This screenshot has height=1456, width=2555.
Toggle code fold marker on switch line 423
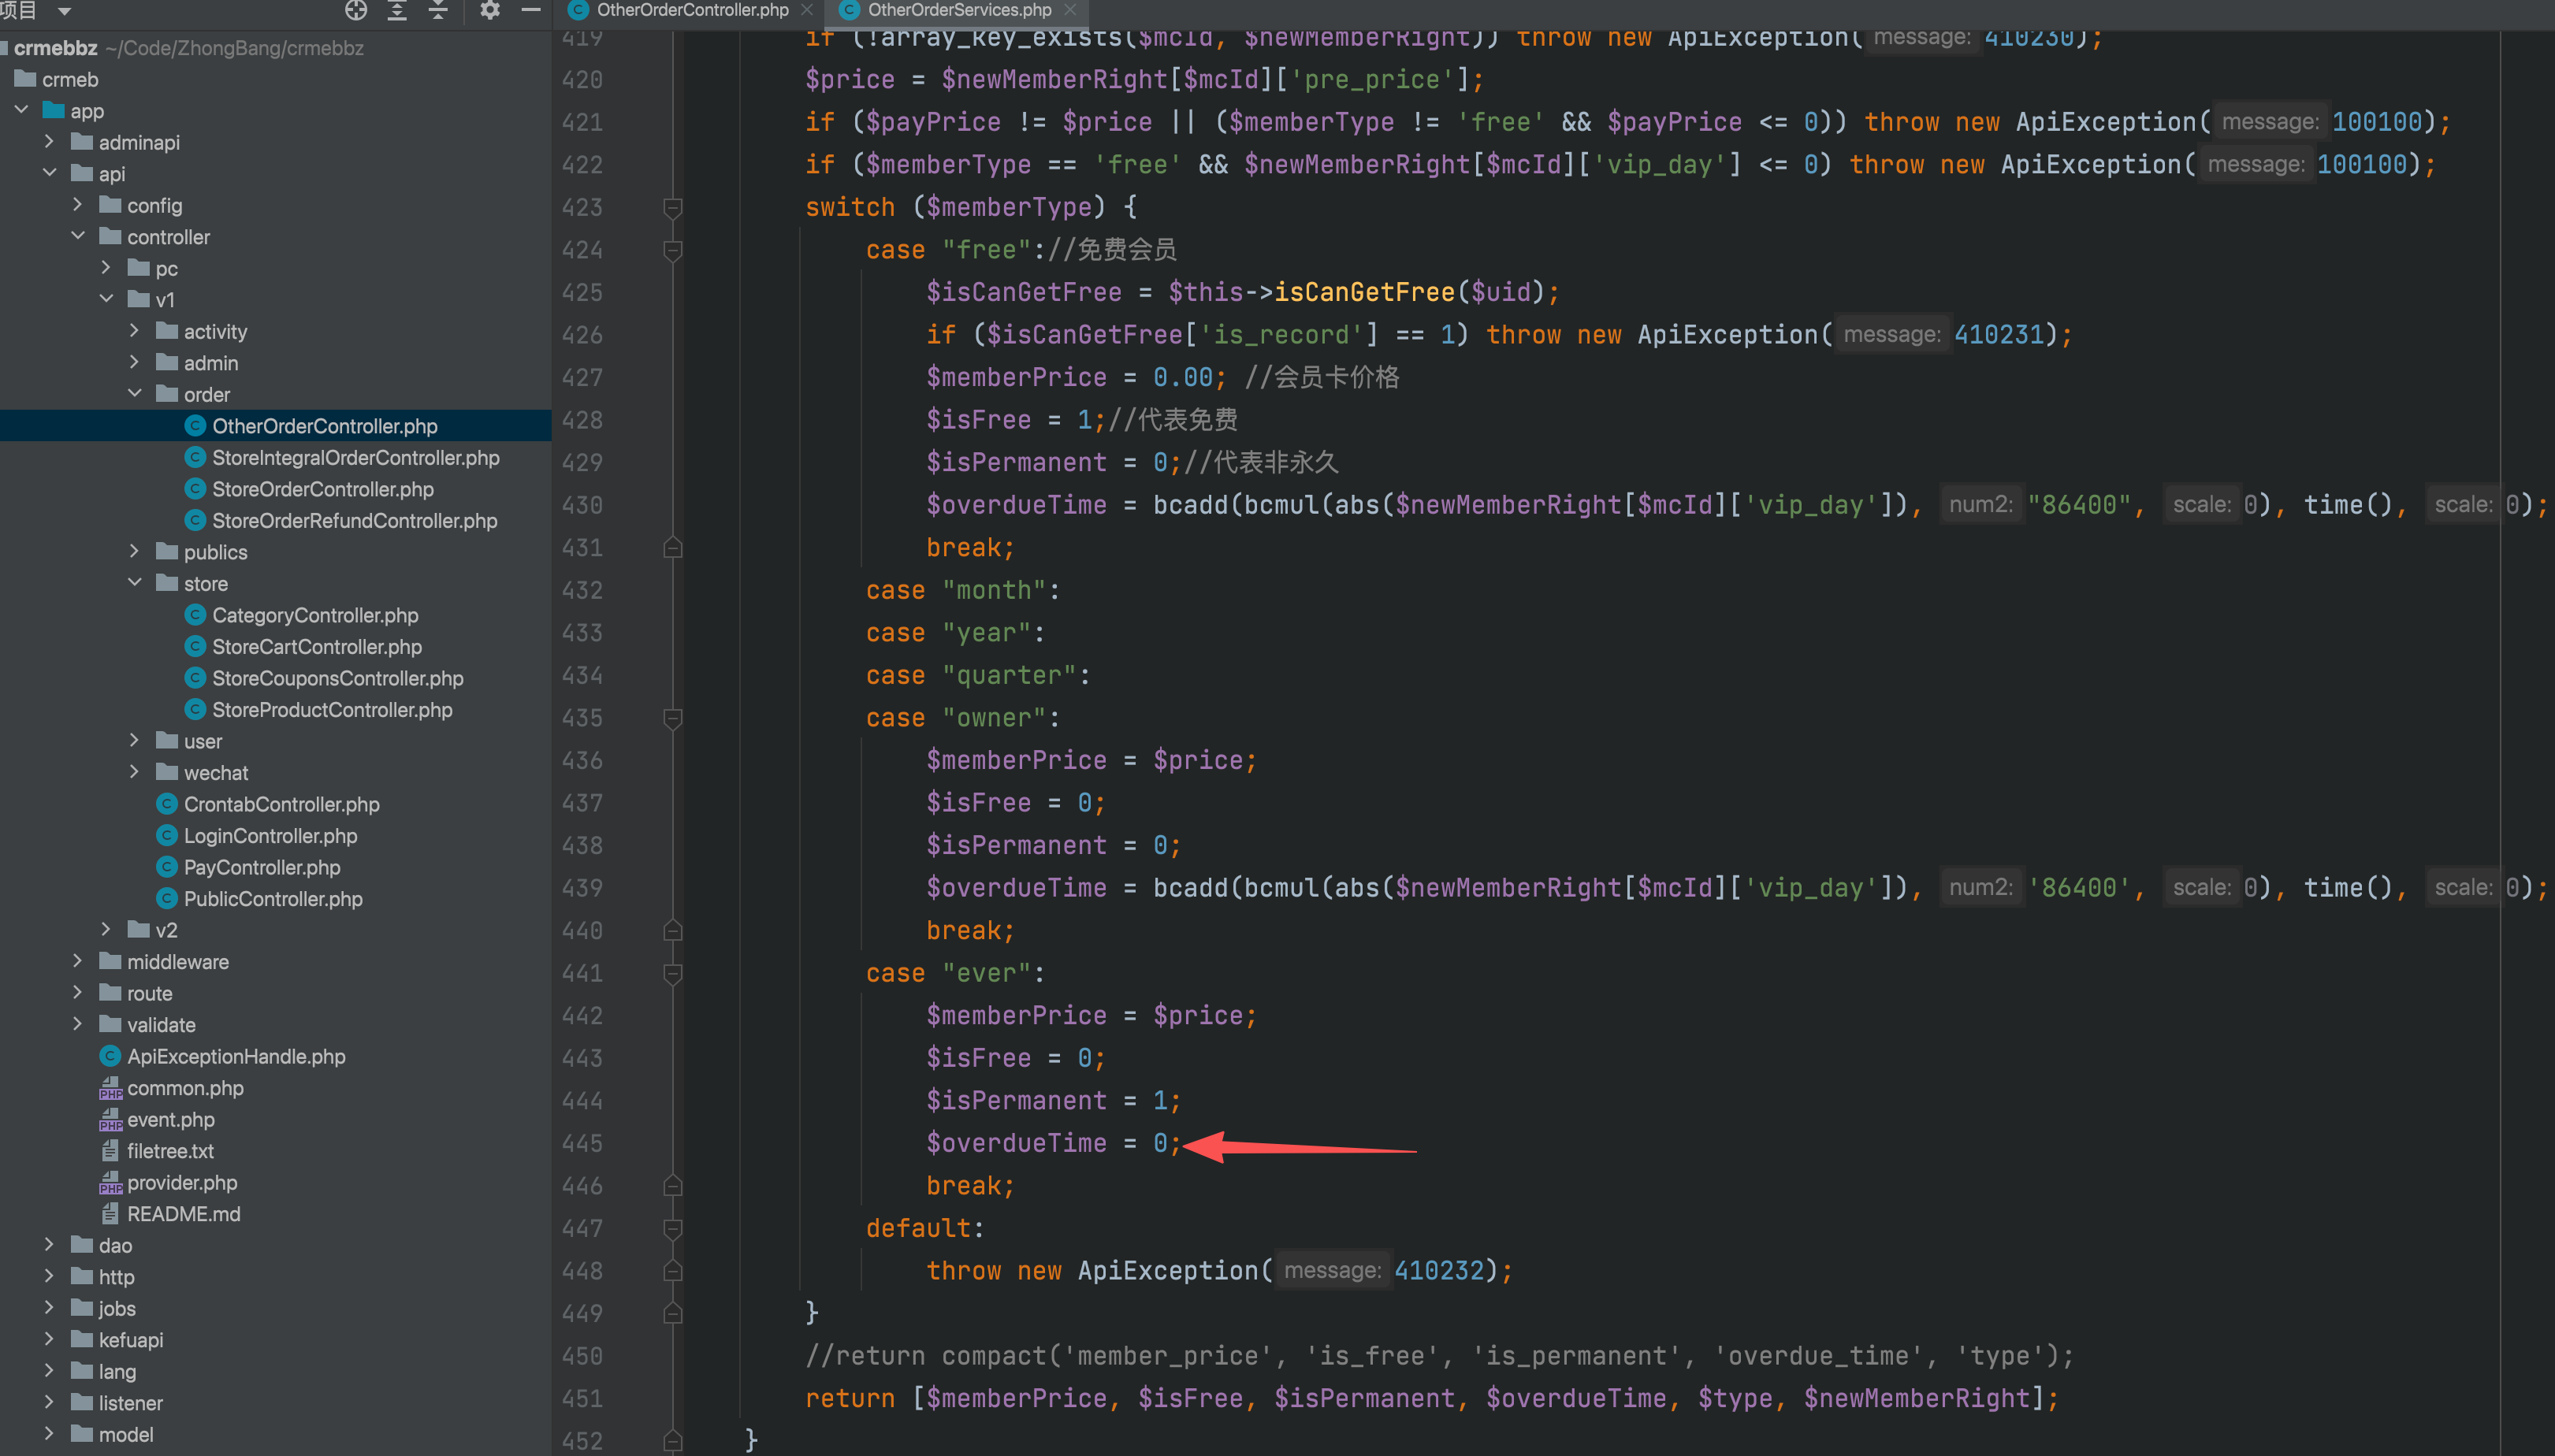[x=673, y=208]
